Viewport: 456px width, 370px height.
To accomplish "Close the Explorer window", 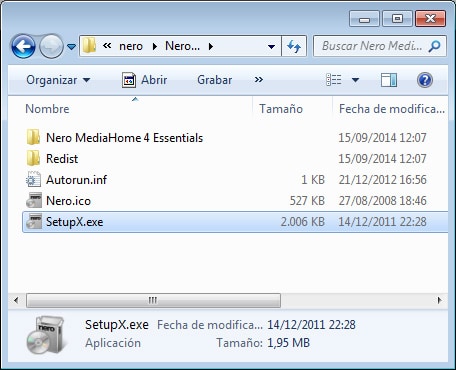I will [x=430, y=19].
